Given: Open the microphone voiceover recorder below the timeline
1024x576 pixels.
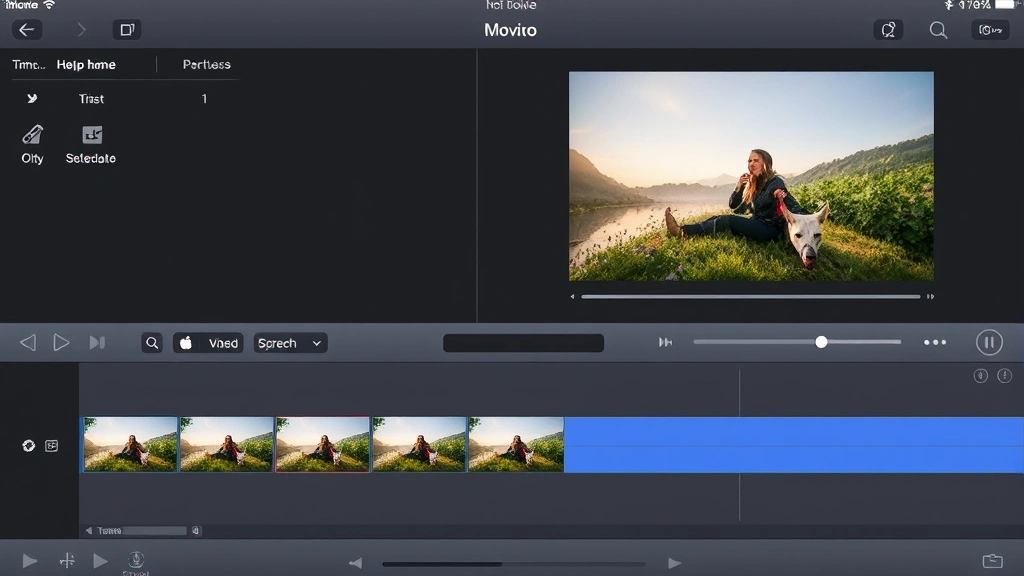Looking at the screenshot, I should pyautogui.click(x=136, y=560).
